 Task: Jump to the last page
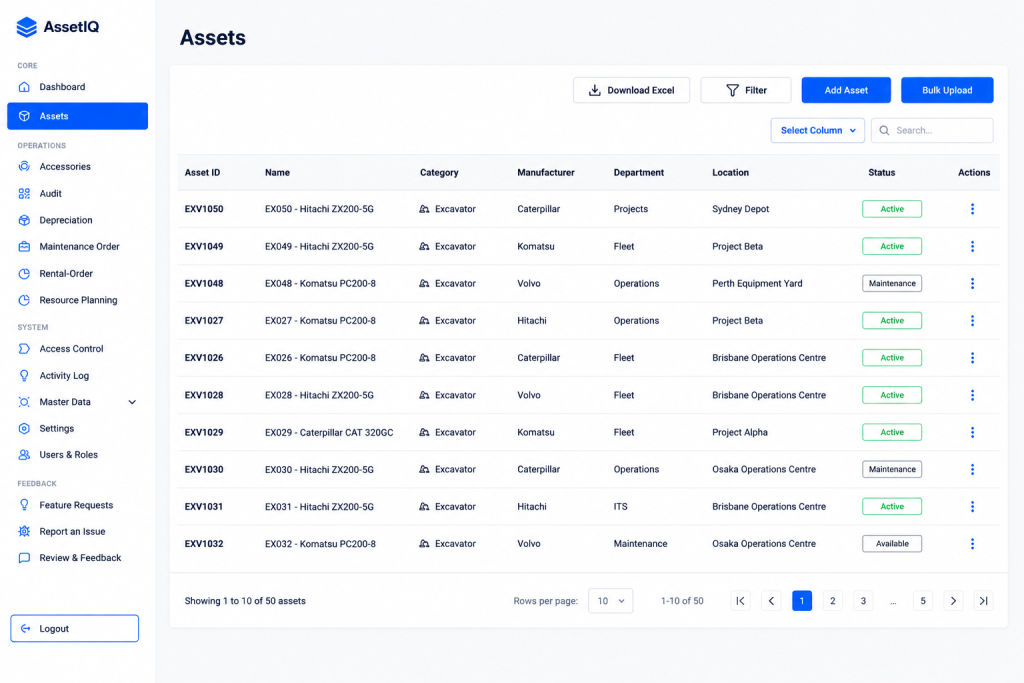coord(984,601)
